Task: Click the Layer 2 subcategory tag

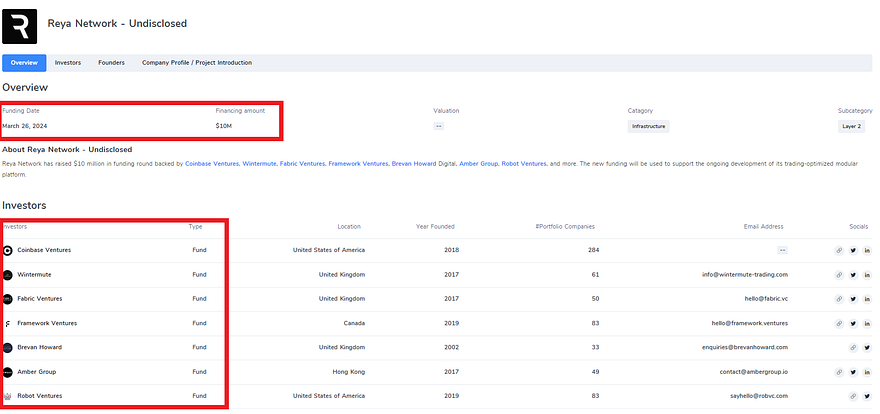Action: coord(851,126)
